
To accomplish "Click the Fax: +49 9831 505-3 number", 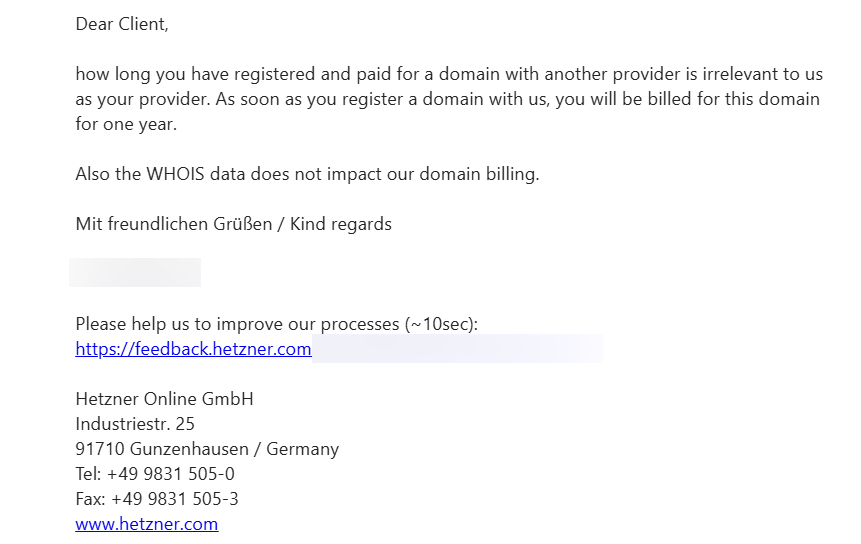I will click(157, 499).
